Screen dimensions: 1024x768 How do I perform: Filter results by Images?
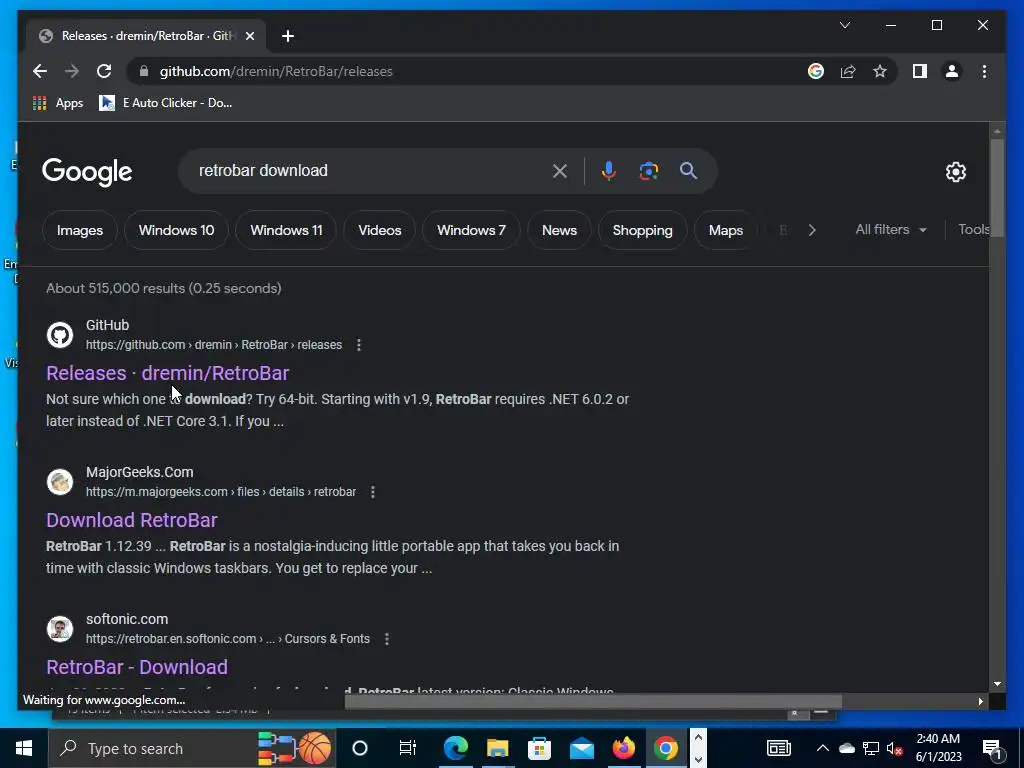point(80,230)
